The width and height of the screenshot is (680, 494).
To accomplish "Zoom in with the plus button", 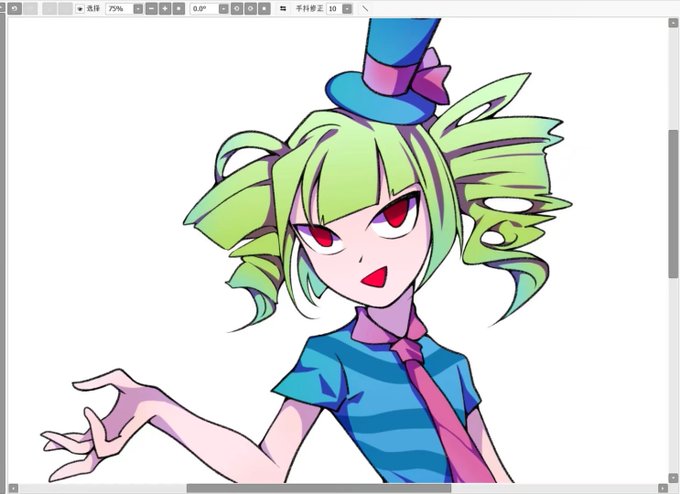I will click(165, 9).
